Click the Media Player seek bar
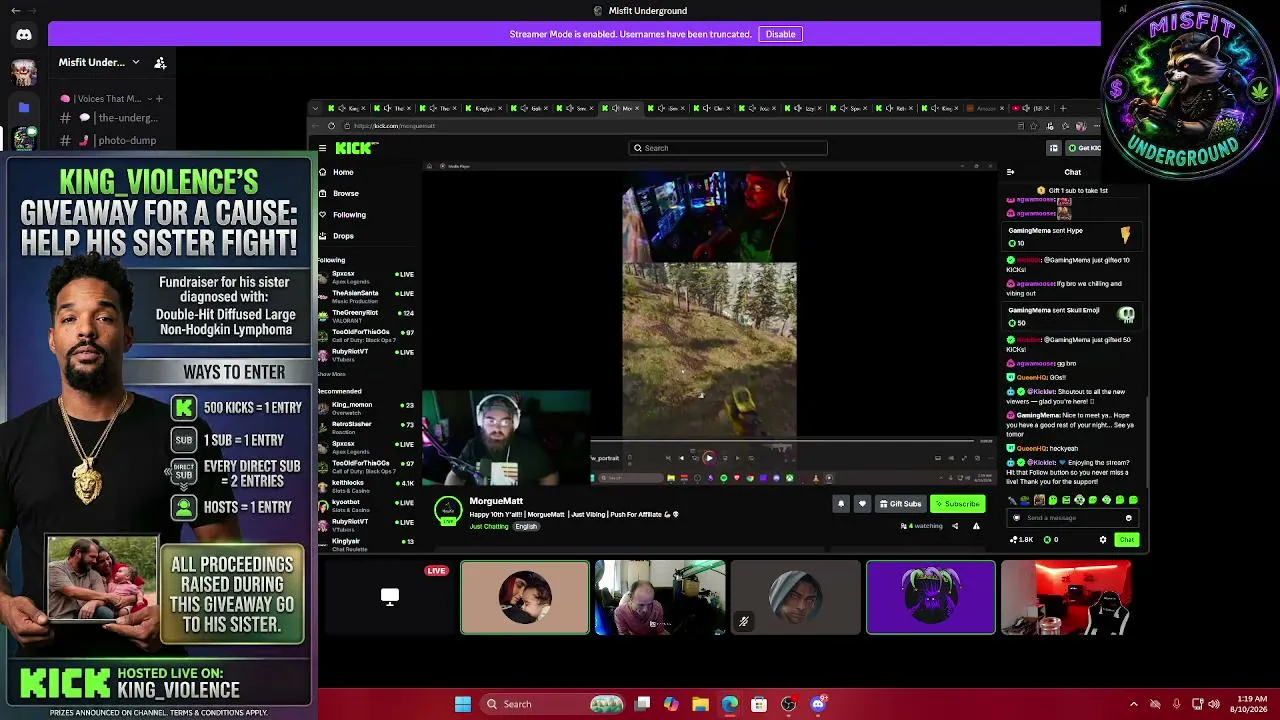Viewport: 1280px width, 720px height. pyautogui.click(x=782, y=441)
